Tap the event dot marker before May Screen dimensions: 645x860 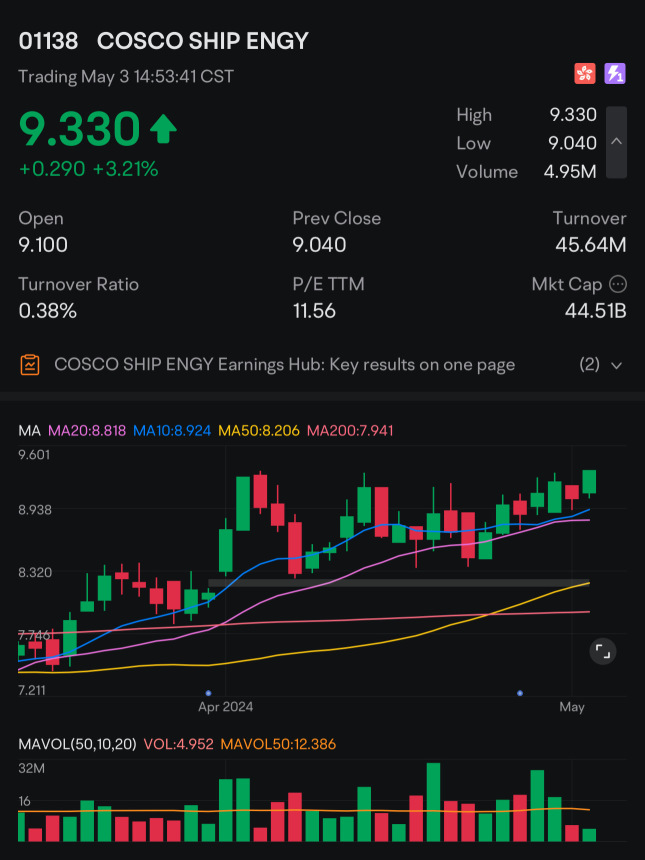520,693
